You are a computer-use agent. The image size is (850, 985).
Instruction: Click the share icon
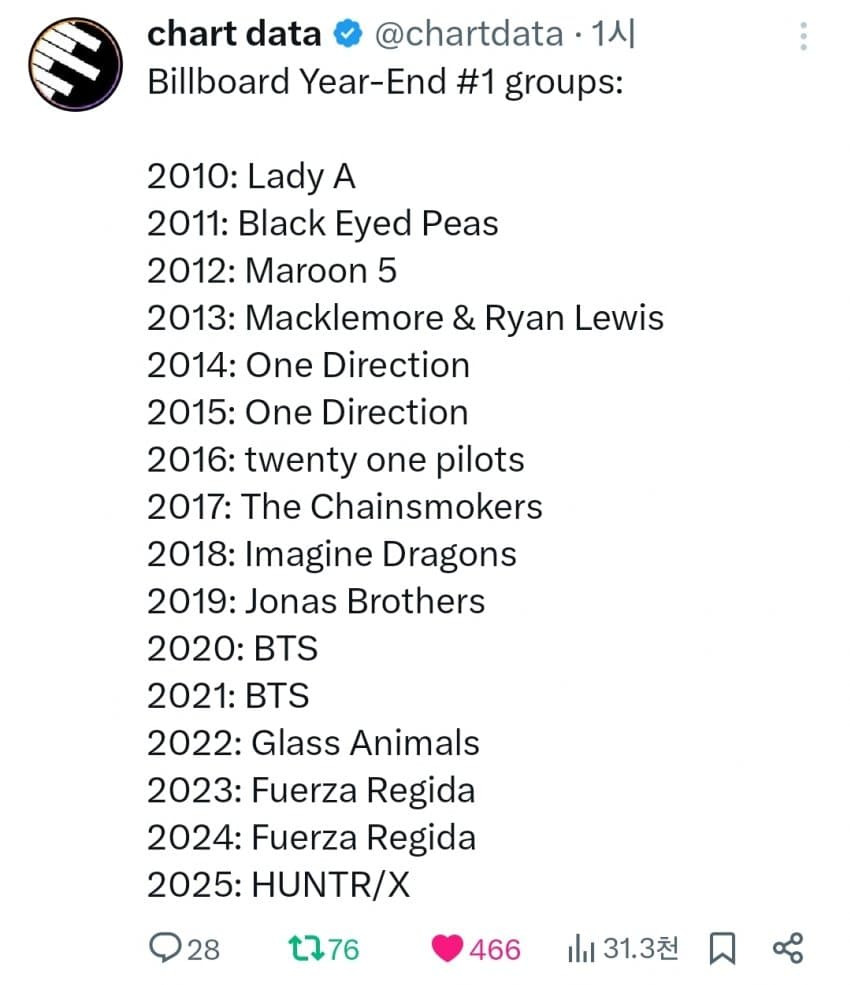click(x=789, y=947)
